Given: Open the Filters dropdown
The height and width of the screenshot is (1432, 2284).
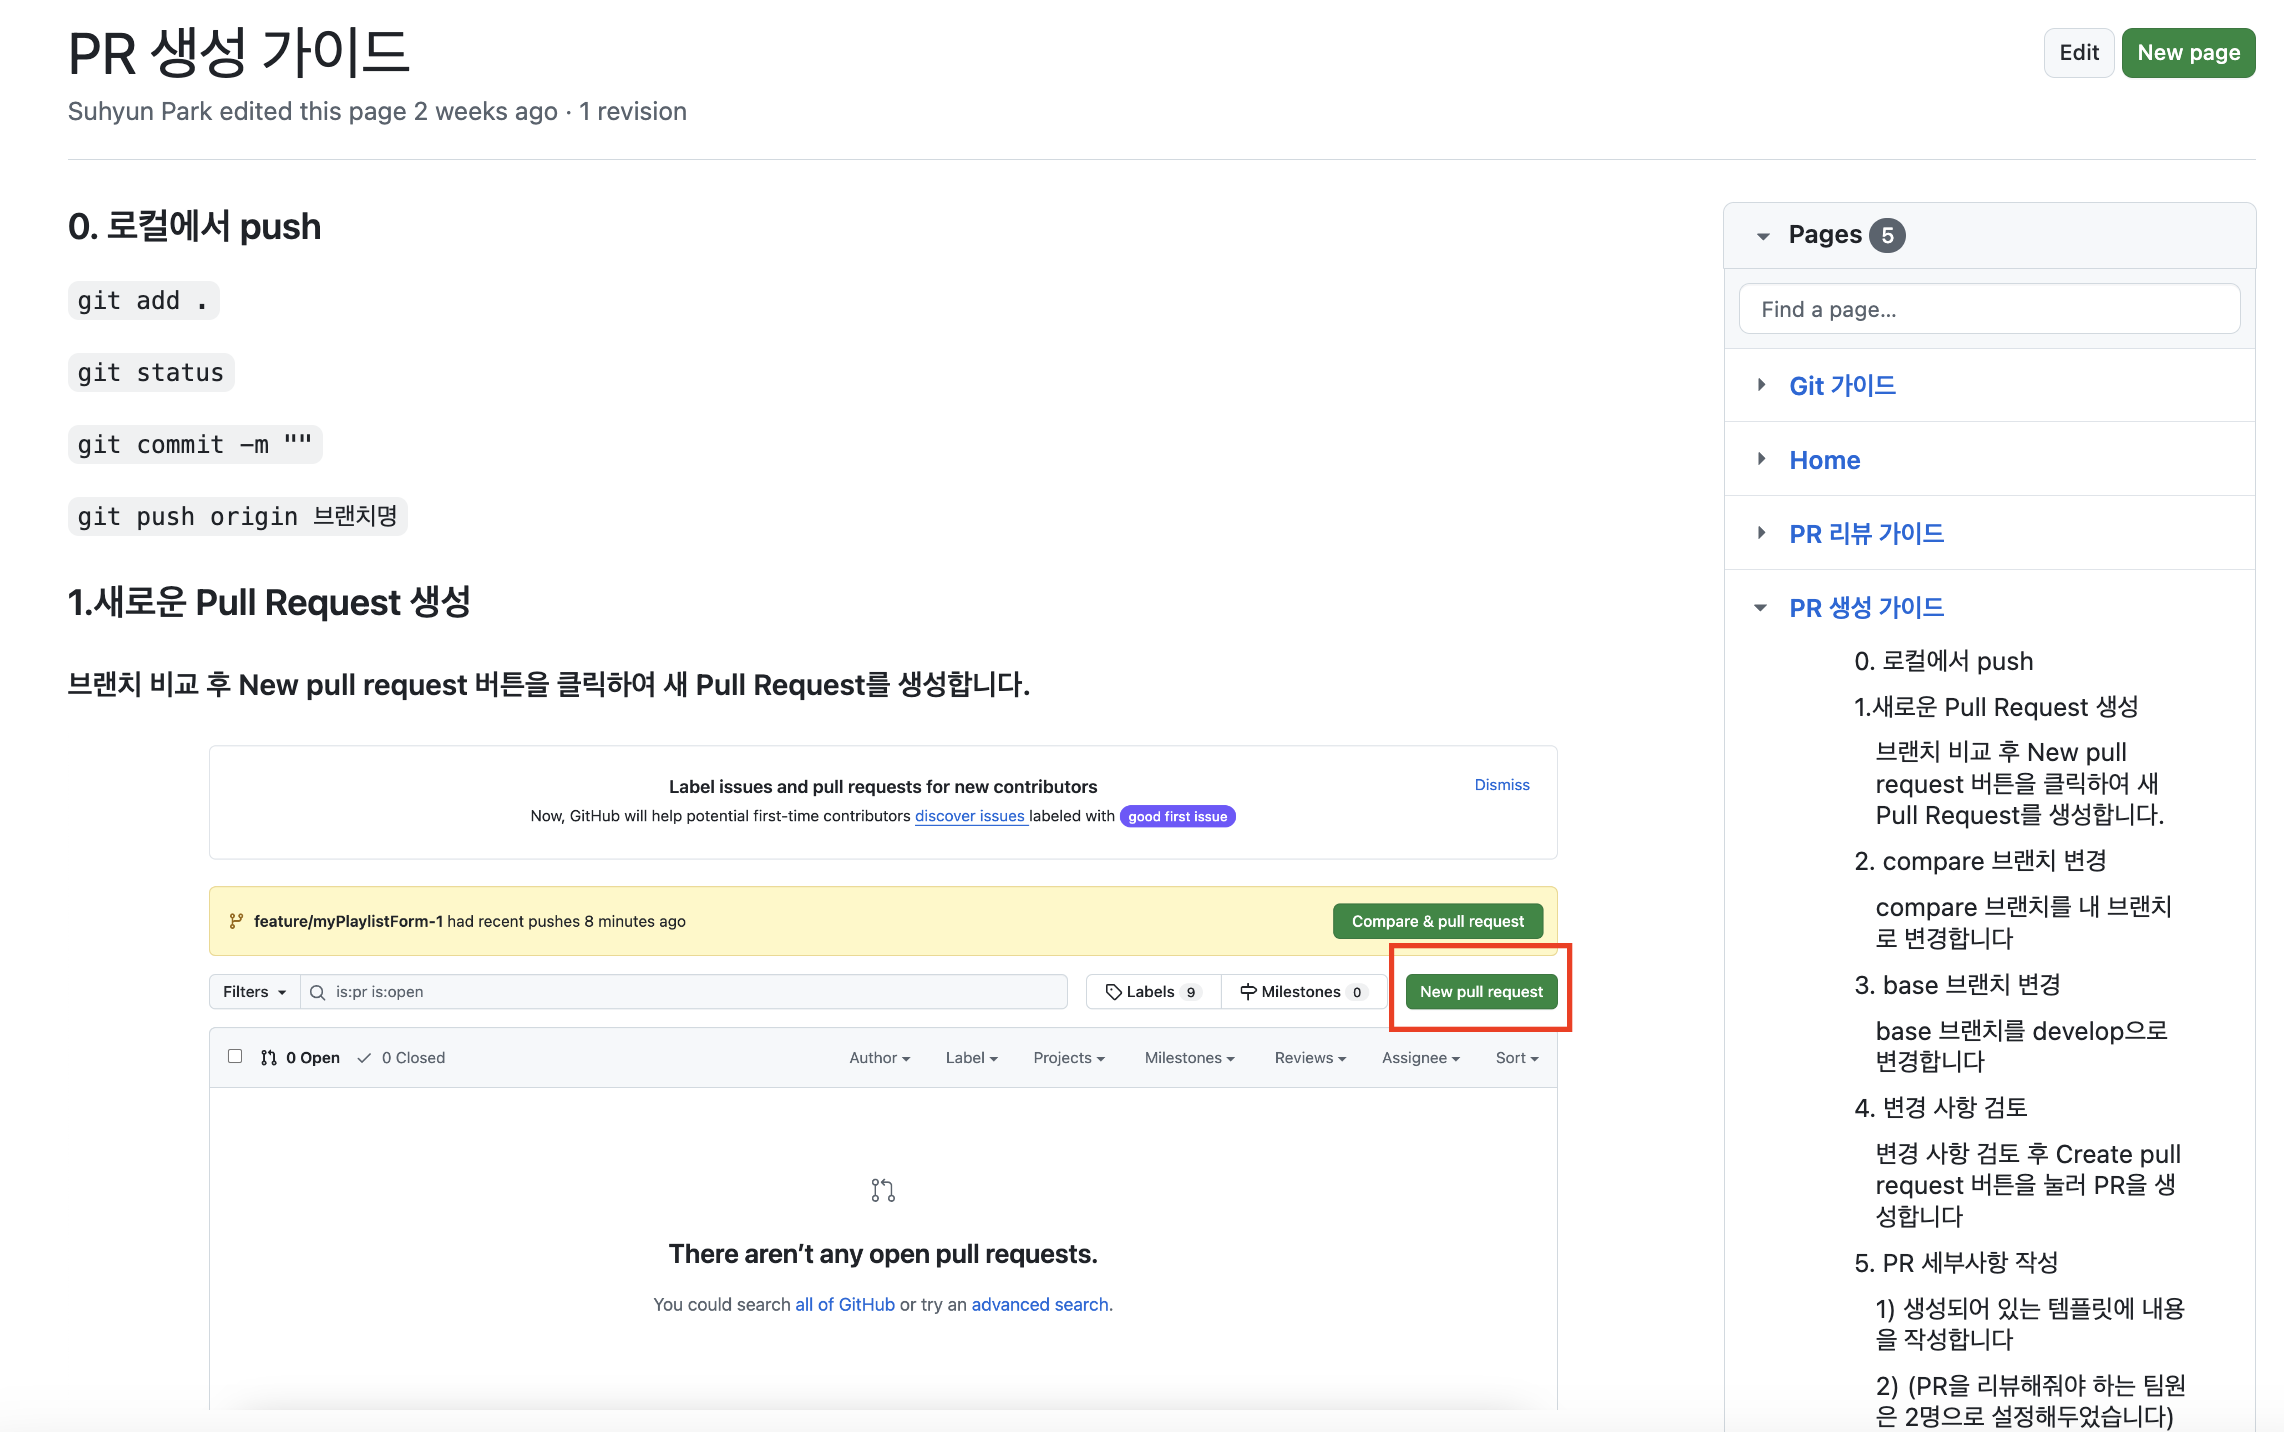Looking at the screenshot, I should tap(254, 992).
